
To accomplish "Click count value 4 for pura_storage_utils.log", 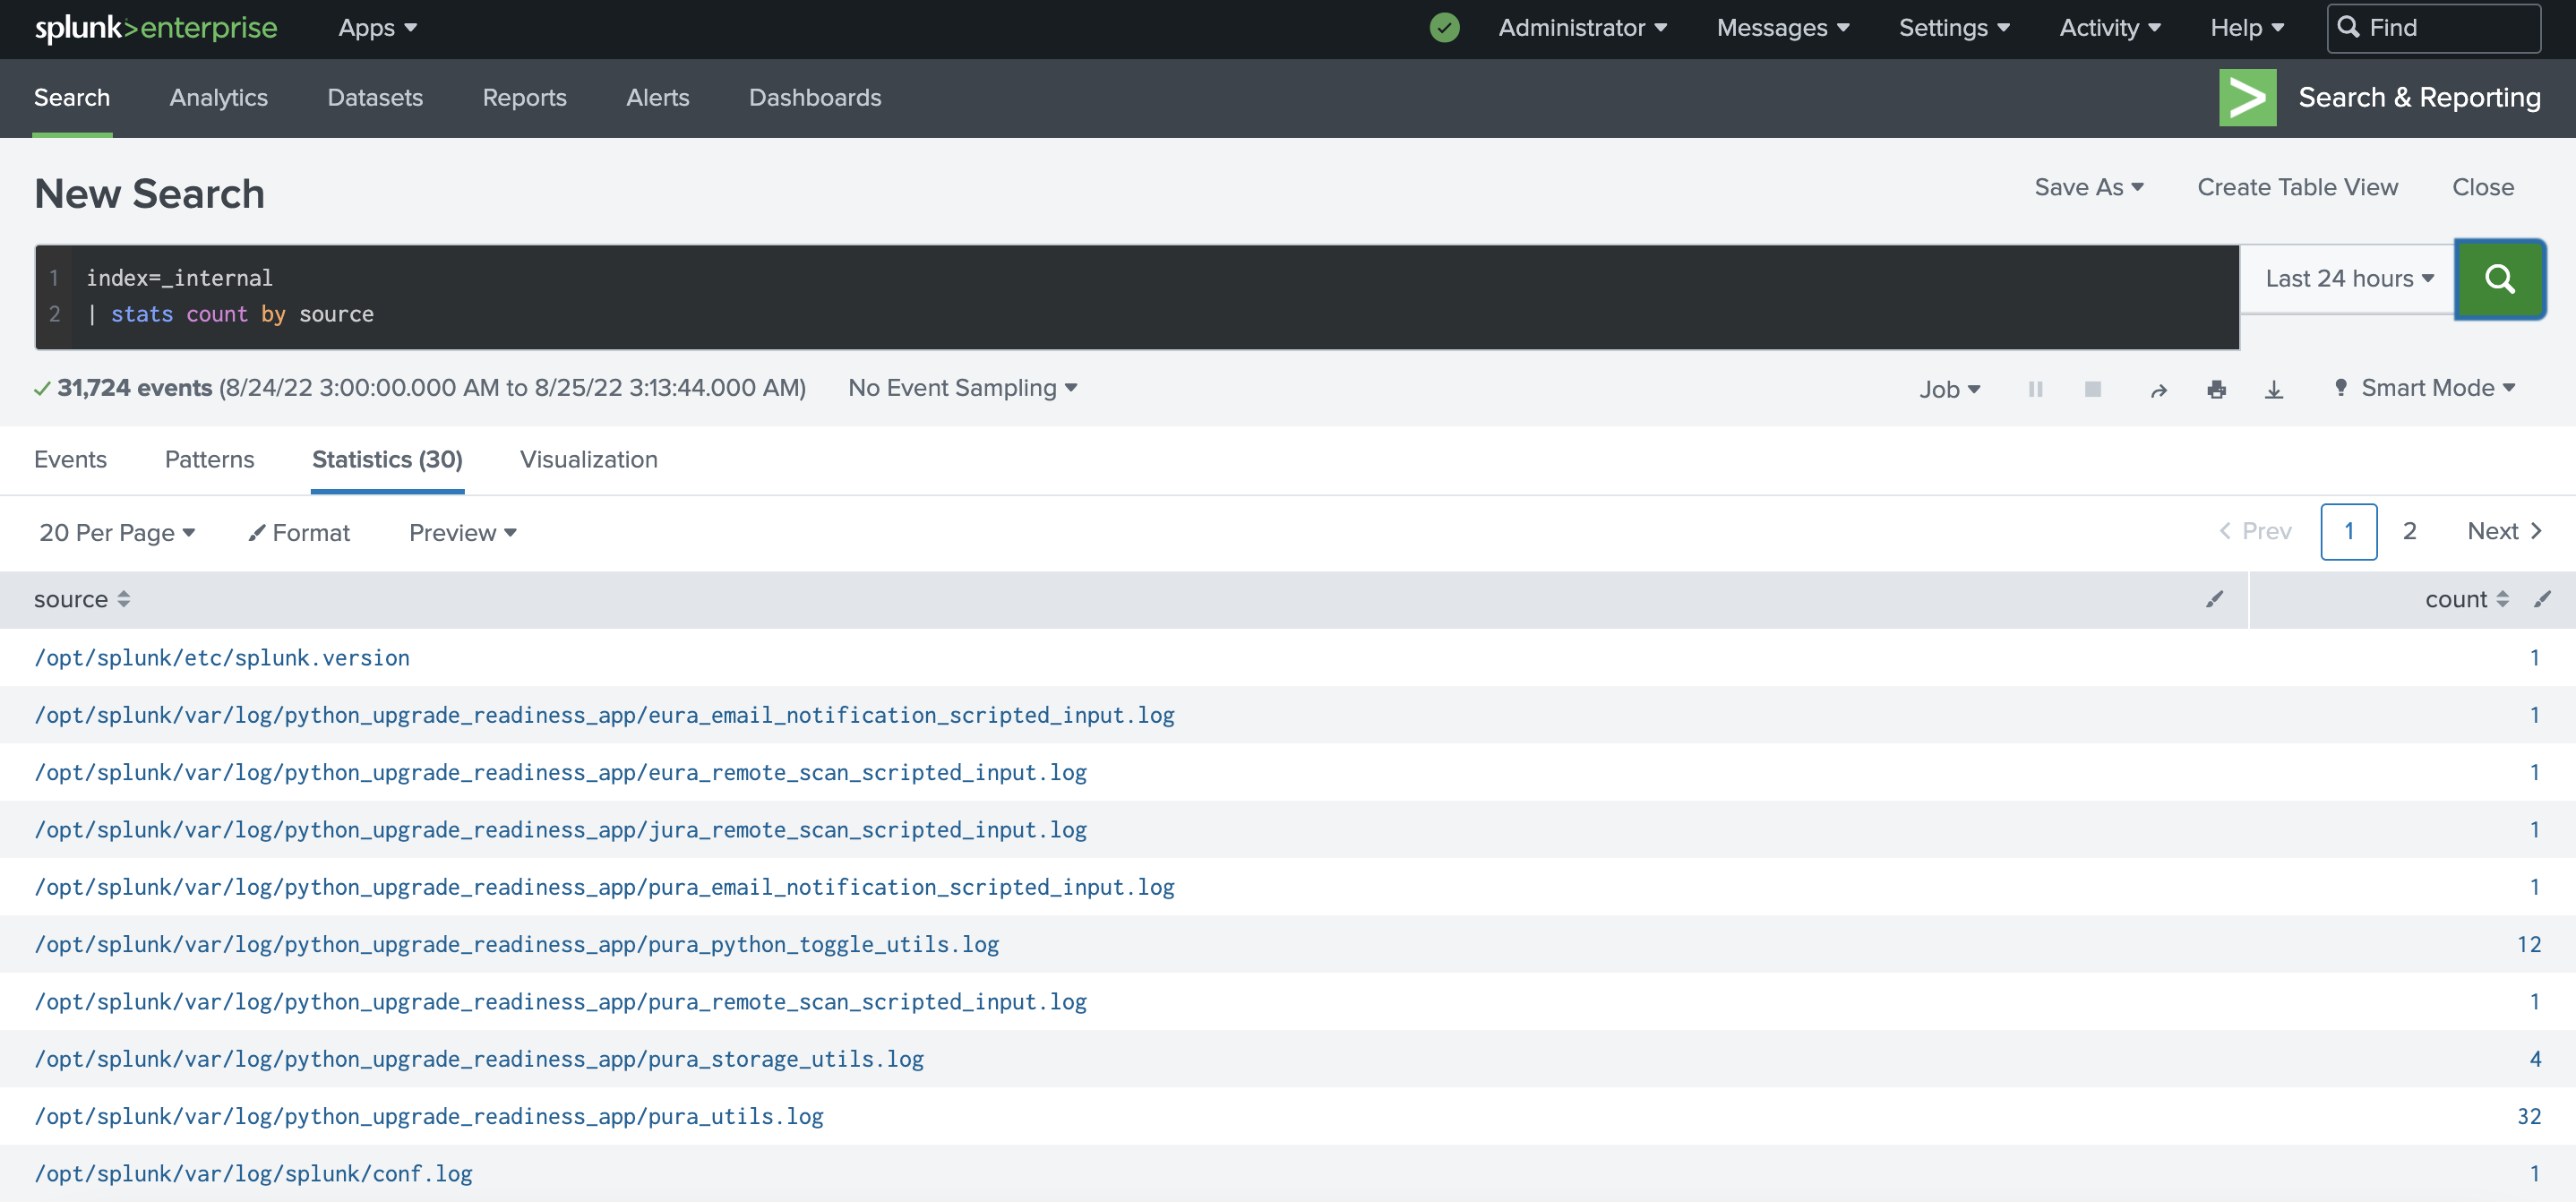I will [2534, 1059].
